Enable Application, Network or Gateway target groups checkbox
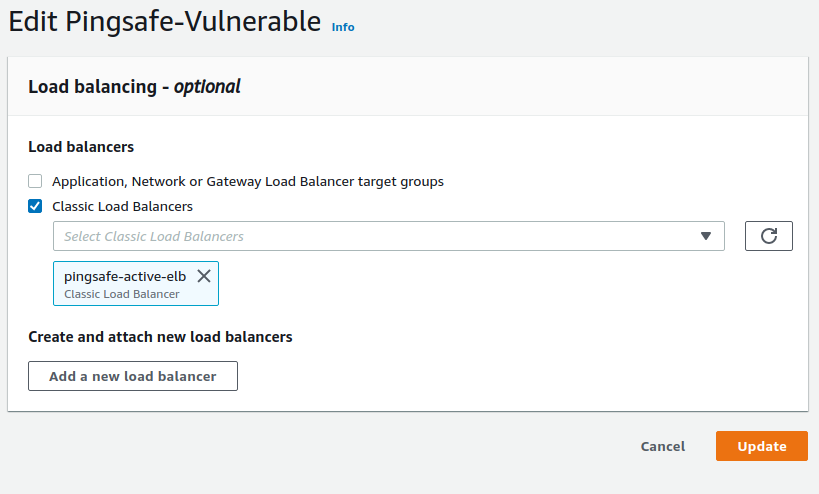 pyautogui.click(x=35, y=181)
